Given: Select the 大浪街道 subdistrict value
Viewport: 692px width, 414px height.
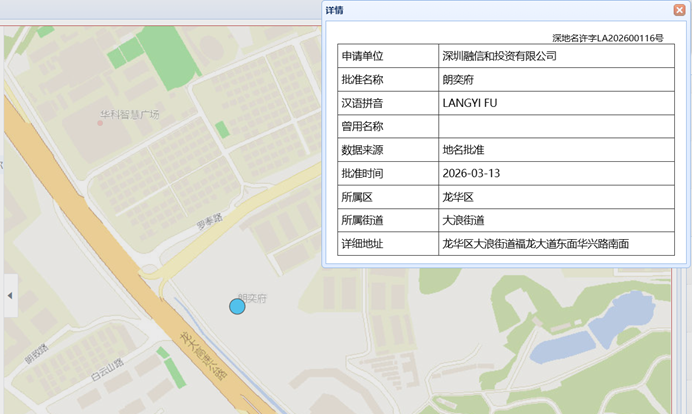Looking at the screenshot, I should [x=463, y=220].
